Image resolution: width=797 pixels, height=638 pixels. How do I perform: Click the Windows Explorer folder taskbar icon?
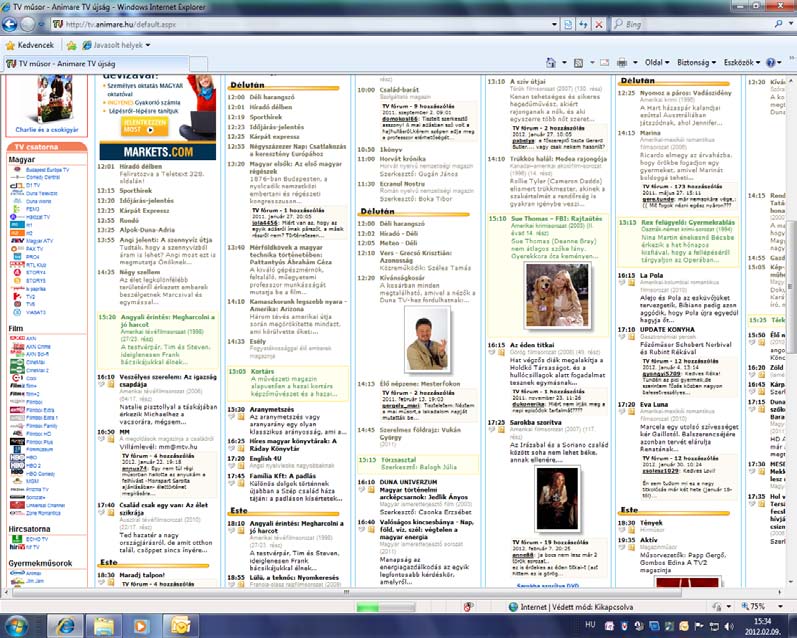pyautogui.click(x=103, y=626)
